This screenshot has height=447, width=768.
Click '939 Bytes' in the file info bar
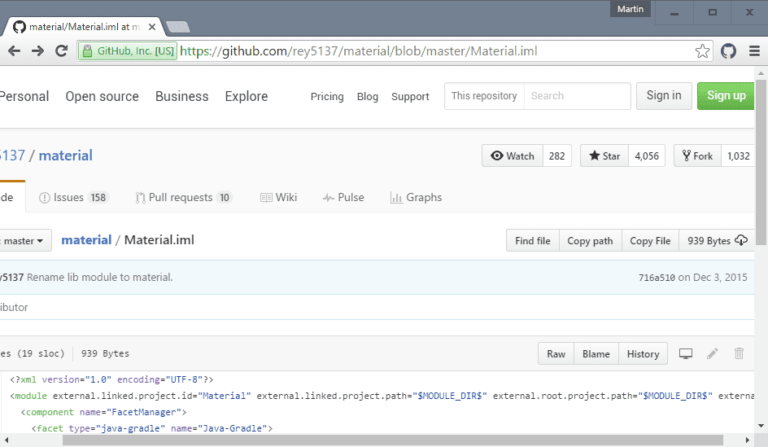coord(105,353)
